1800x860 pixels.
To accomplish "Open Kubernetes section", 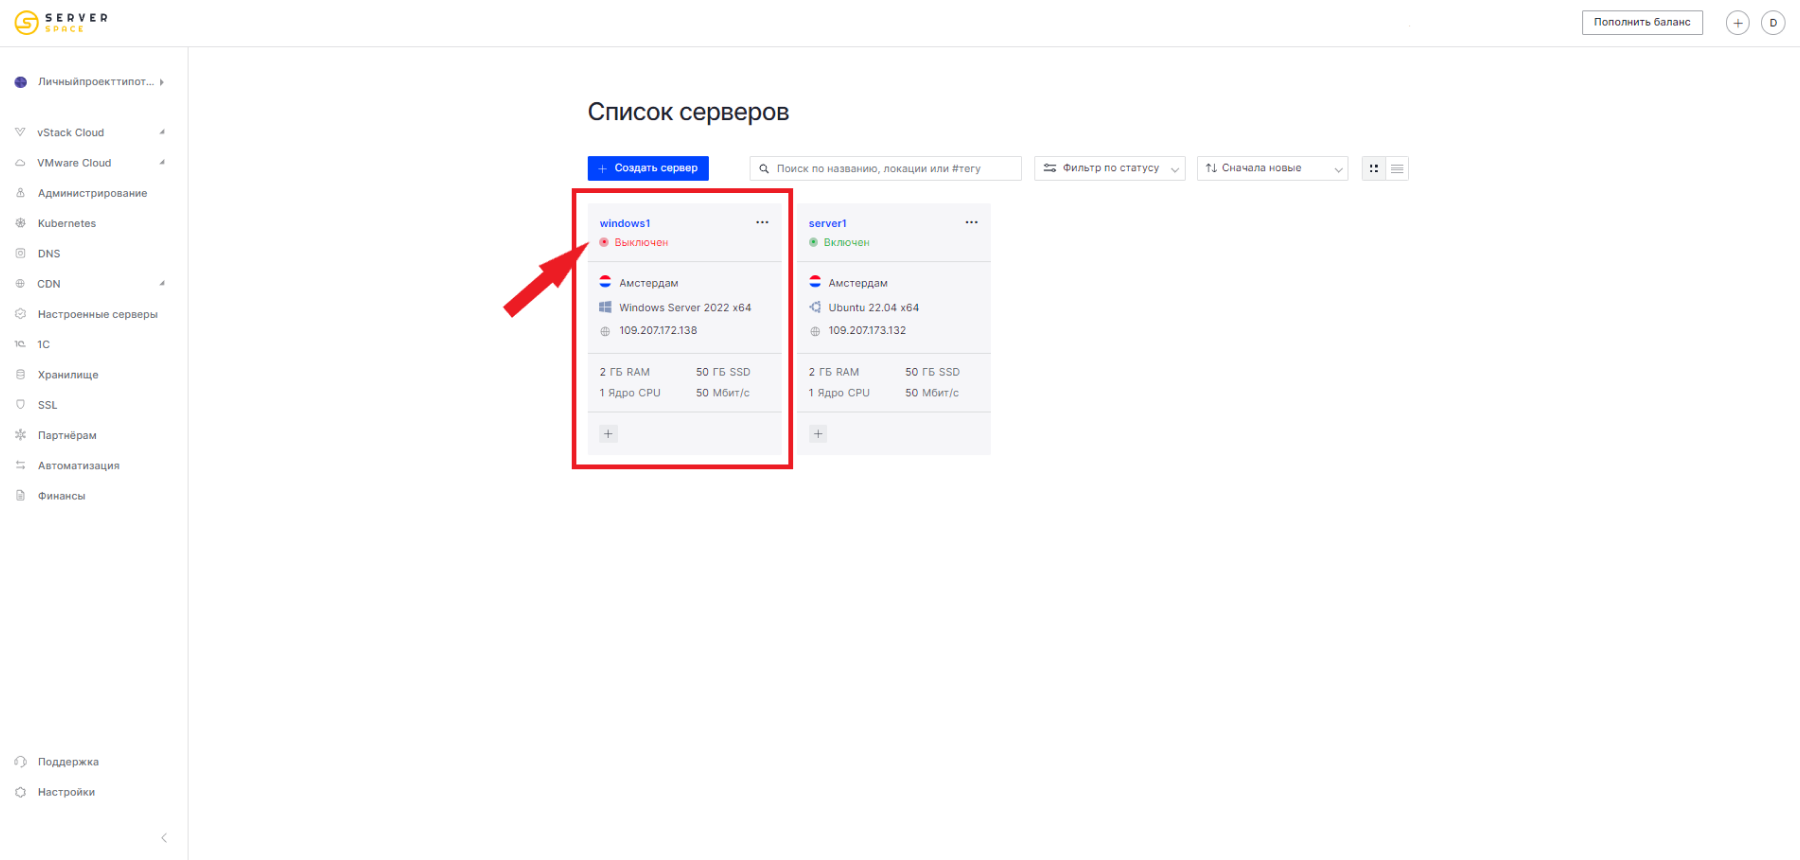I will 67,223.
